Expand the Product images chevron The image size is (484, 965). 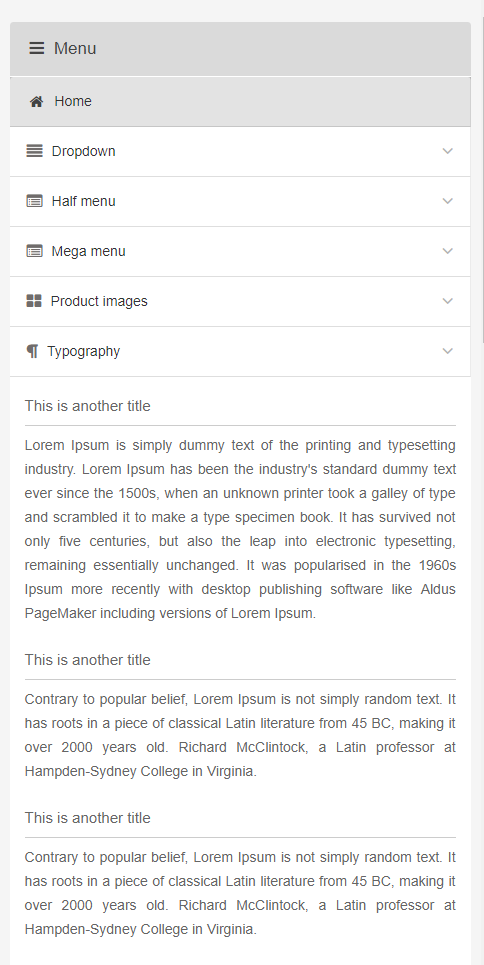[448, 301]
